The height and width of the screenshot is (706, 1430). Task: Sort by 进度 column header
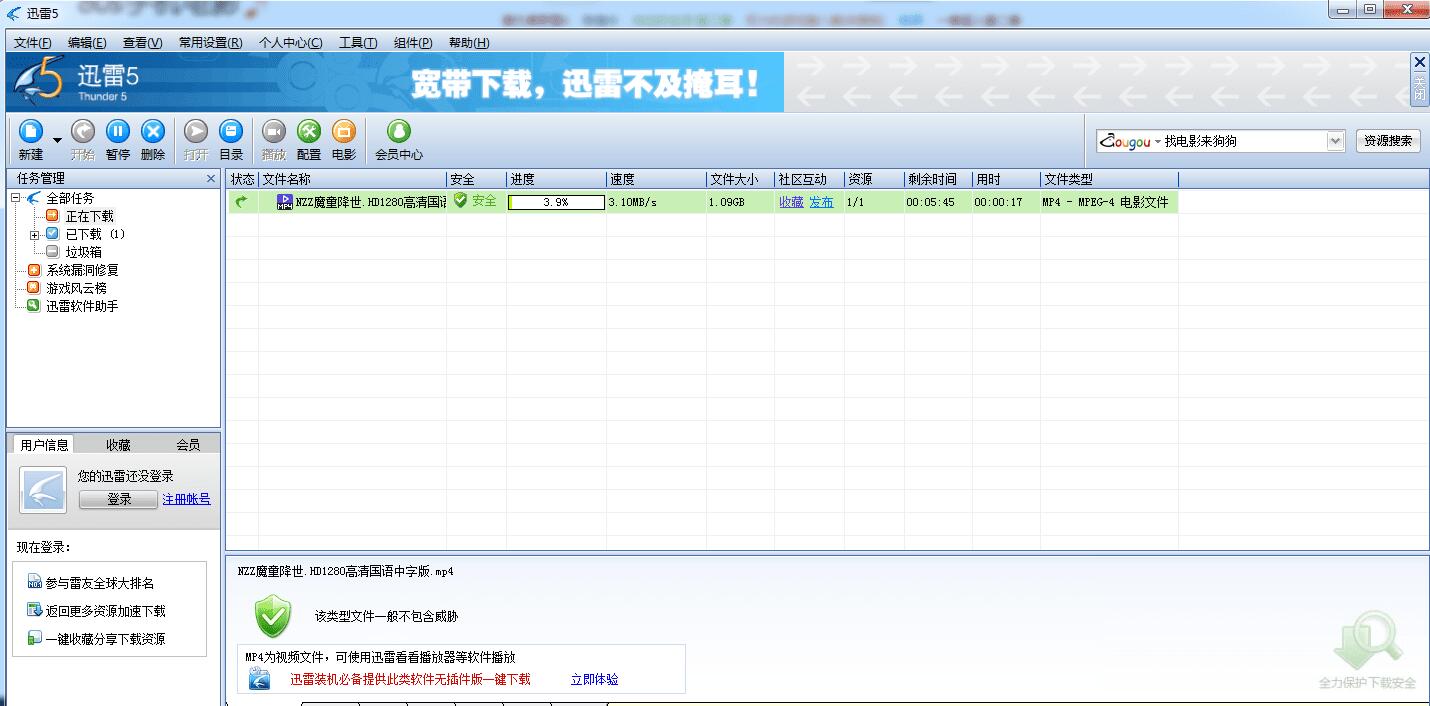(556, 179)
